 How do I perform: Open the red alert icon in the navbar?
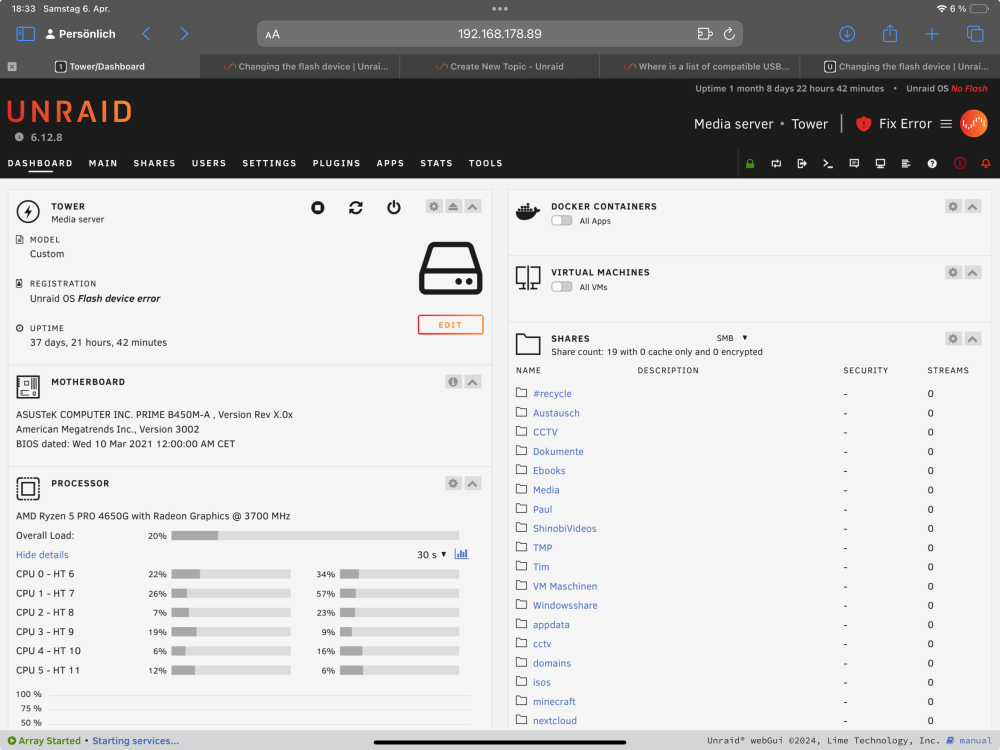pos(960,164)
